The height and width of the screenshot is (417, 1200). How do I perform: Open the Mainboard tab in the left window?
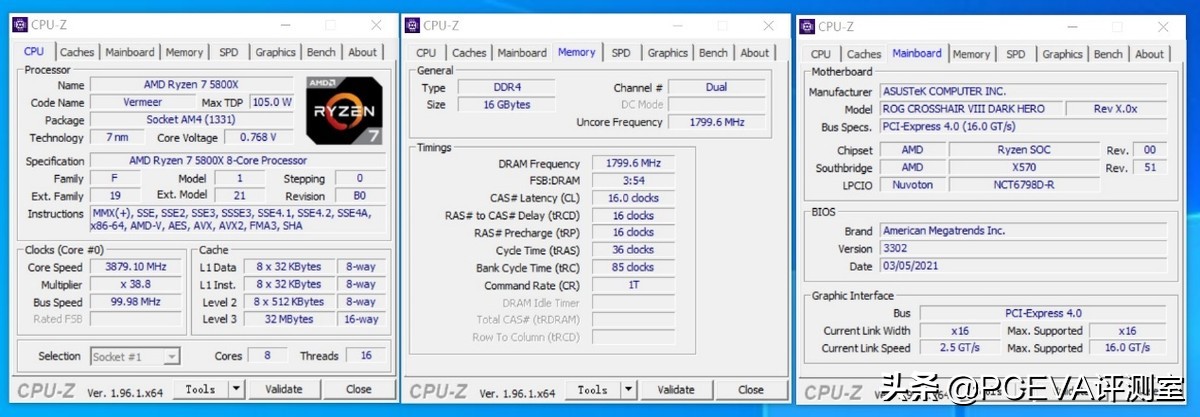(130, 52)
